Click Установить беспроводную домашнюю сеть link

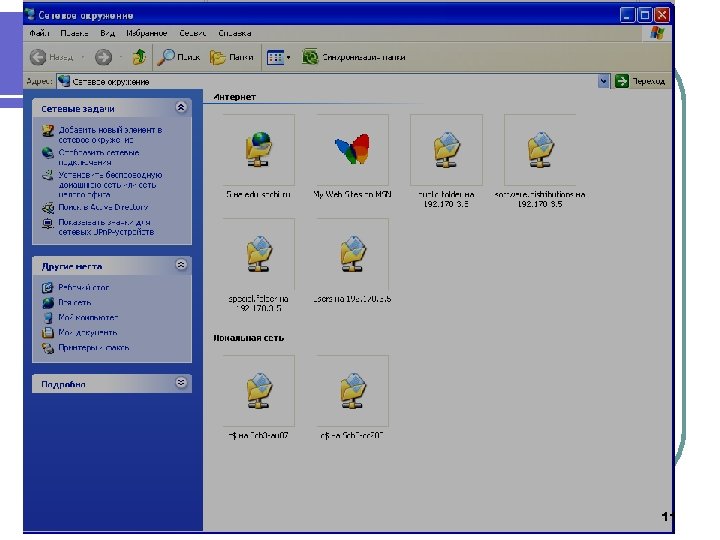(110, 184)
